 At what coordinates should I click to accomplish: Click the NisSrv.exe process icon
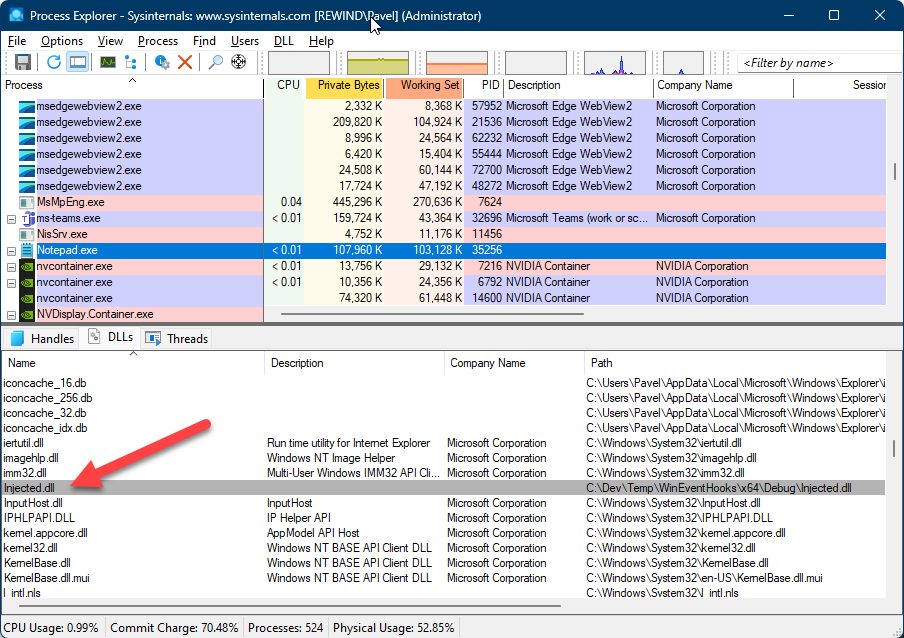pos(27,235)
